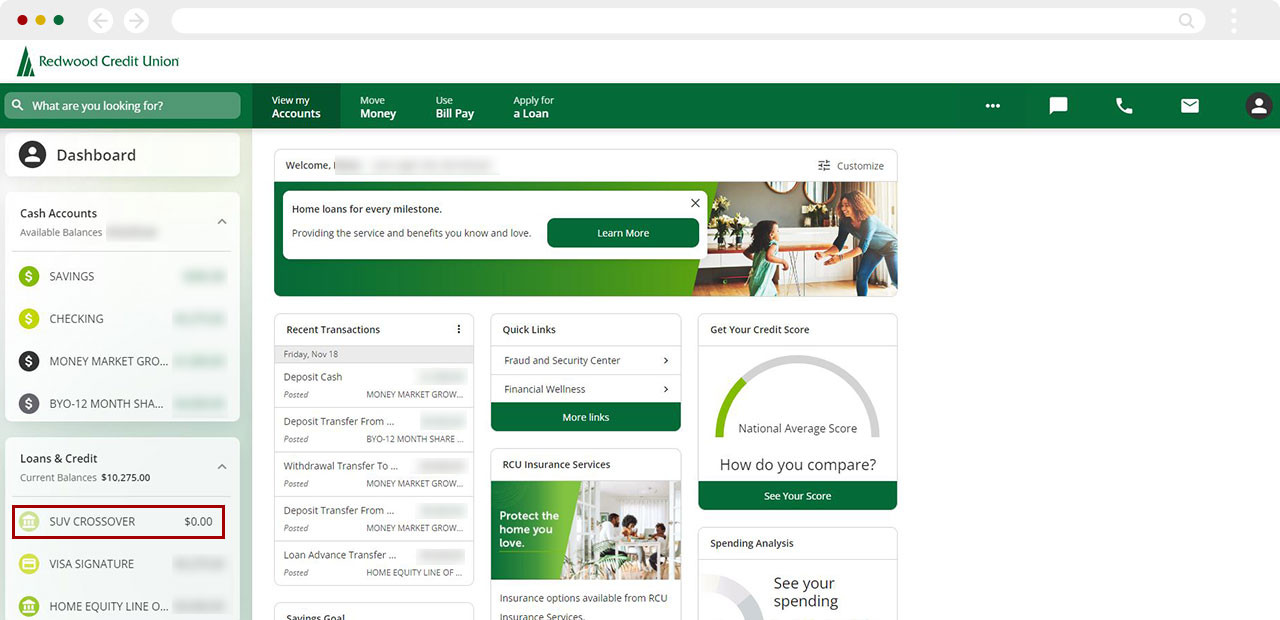Click the CHECKING account dollar icon
This screenshot has height=620, width=1280.
[x=29, y=319]
